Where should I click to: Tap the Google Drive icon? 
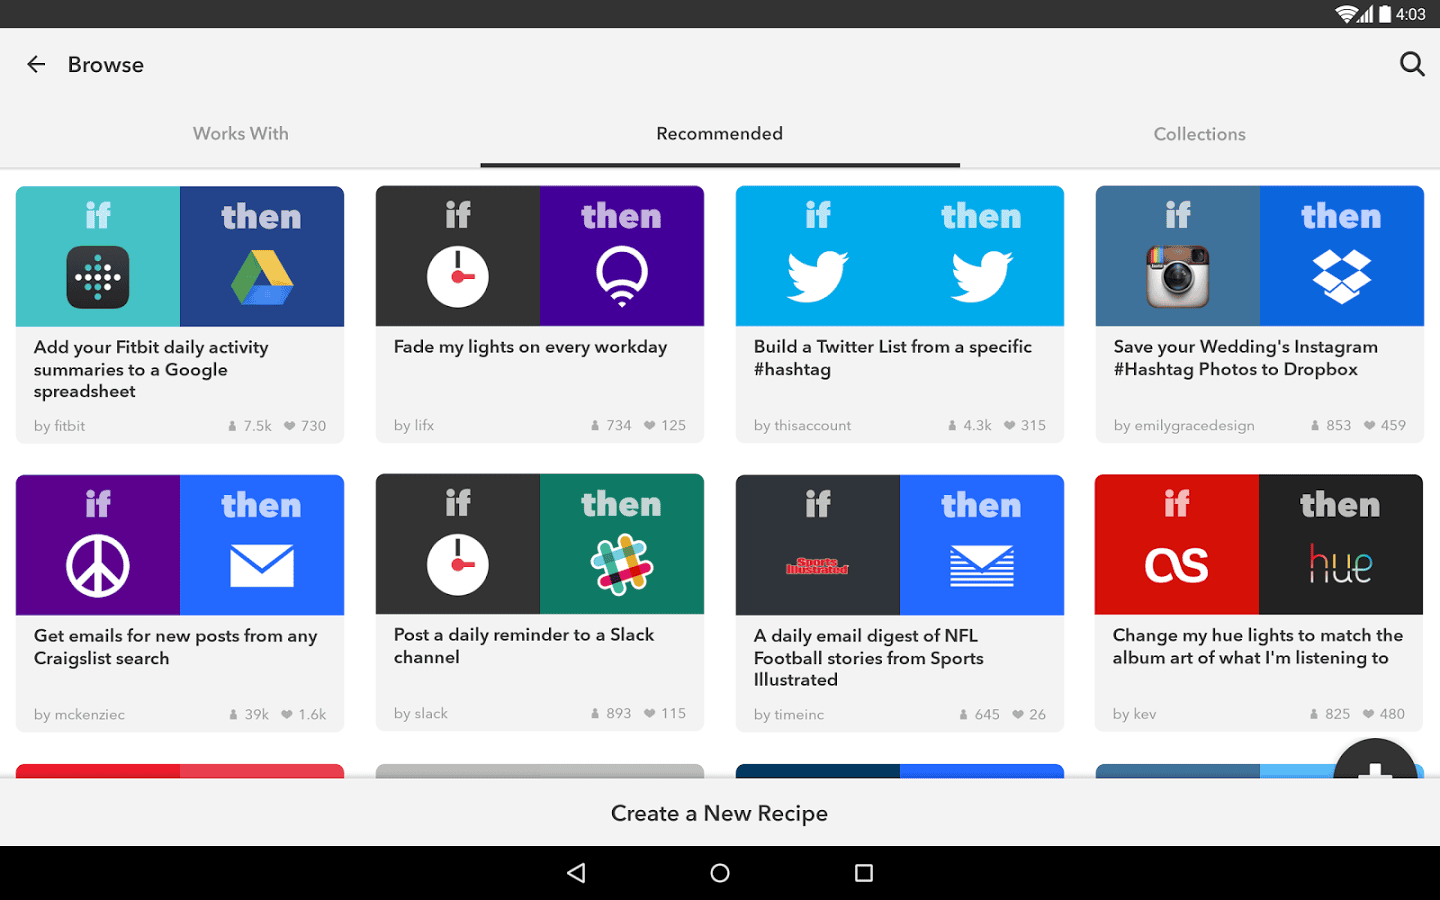point(262,277)
